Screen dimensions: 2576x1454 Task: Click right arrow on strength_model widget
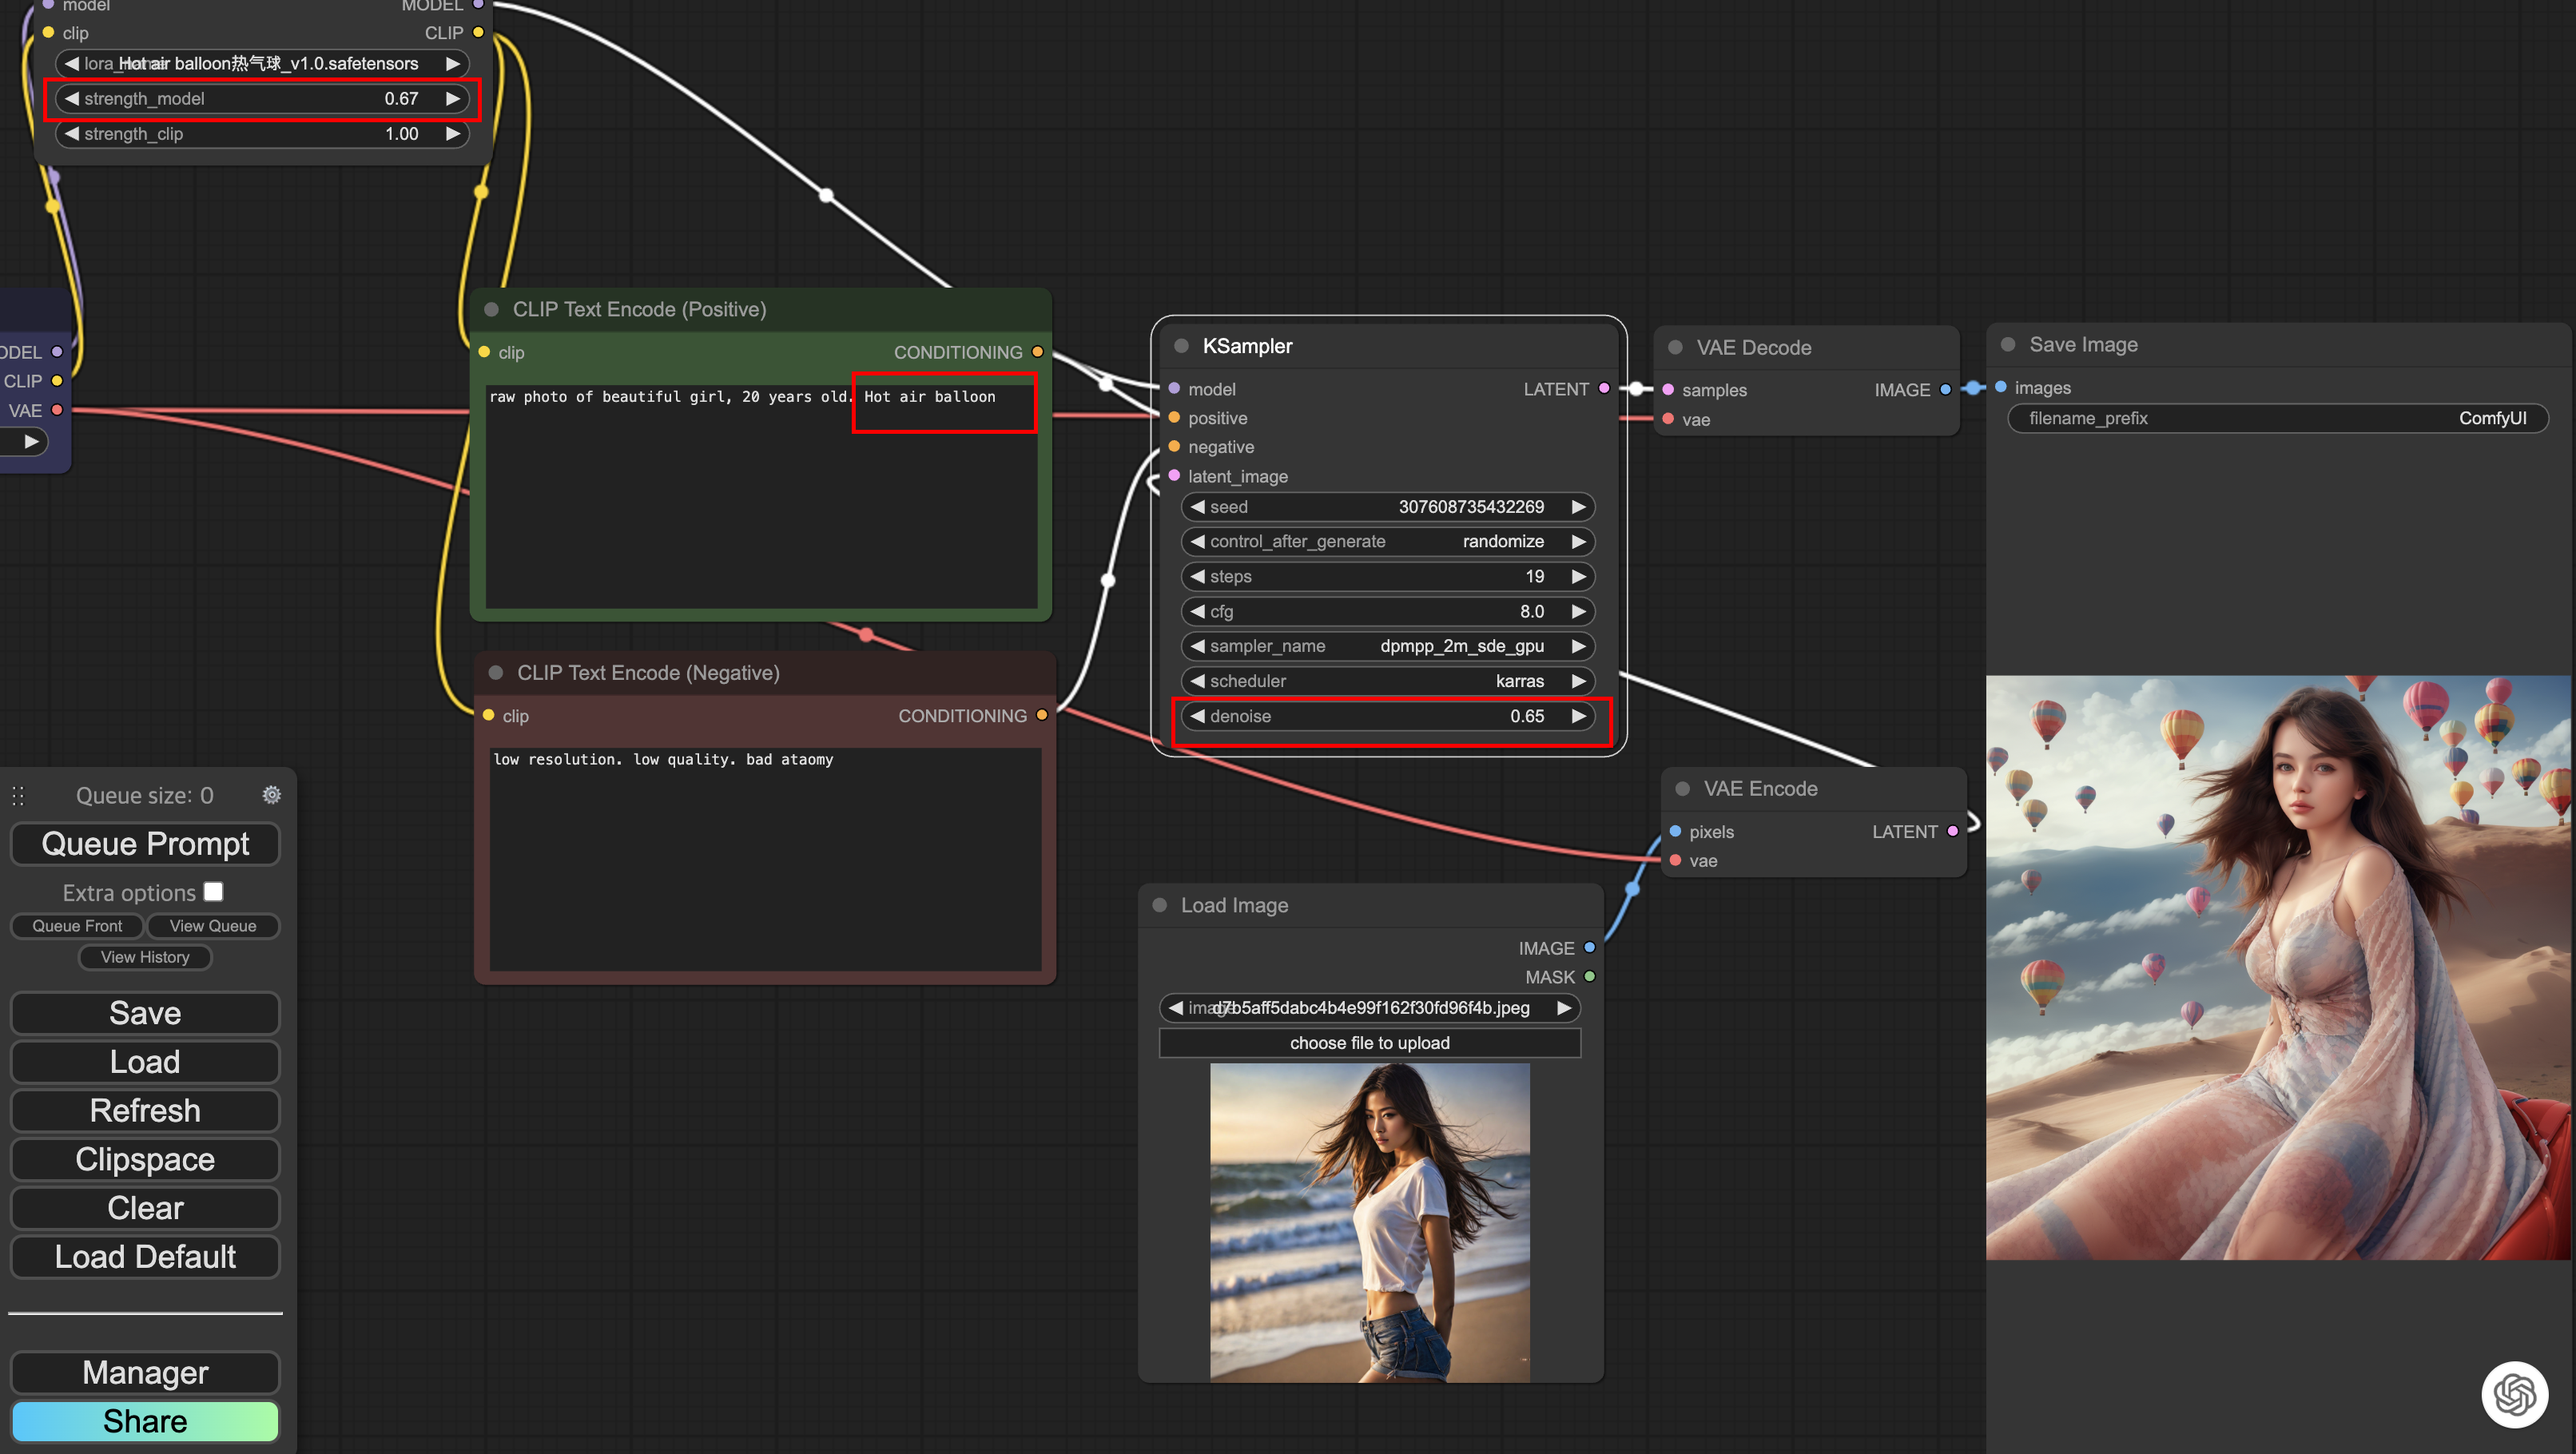[x=453, y=98]
